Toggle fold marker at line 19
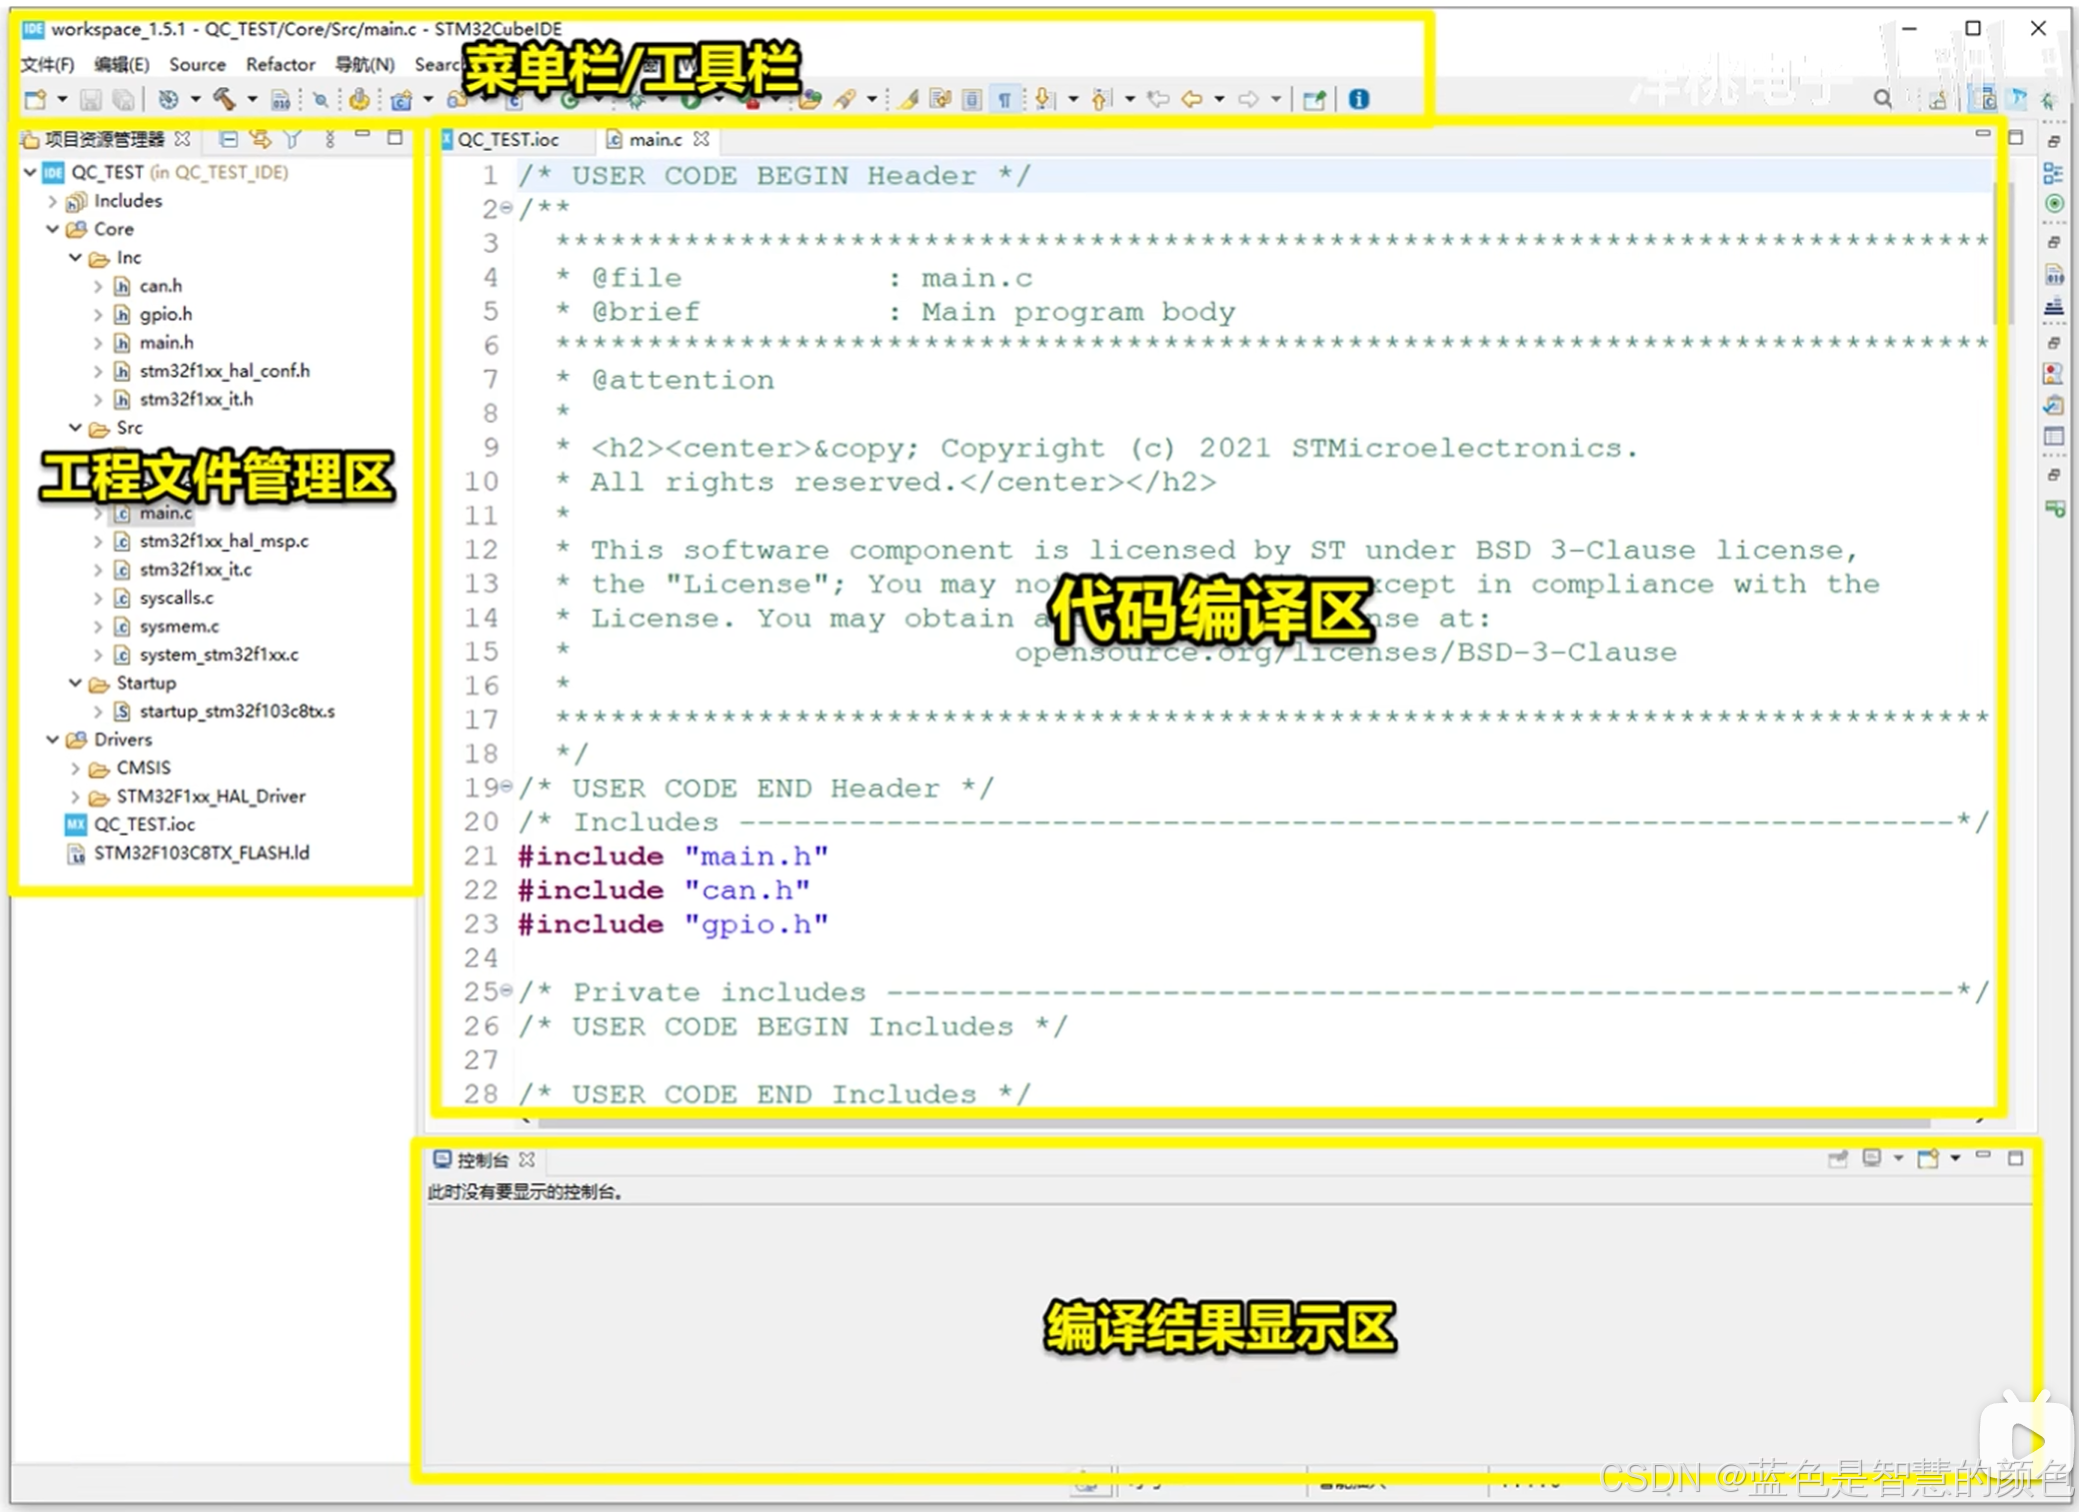Screen dimensions: 2079x1512 click(x=506, y=787)
